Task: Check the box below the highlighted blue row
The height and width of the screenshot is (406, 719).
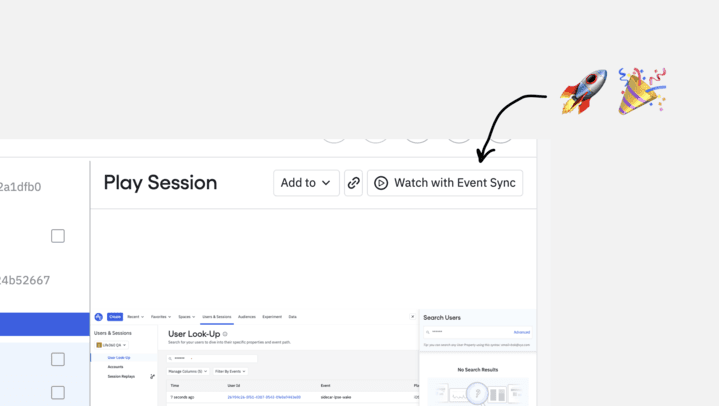Action: click(x=58, y=359)
